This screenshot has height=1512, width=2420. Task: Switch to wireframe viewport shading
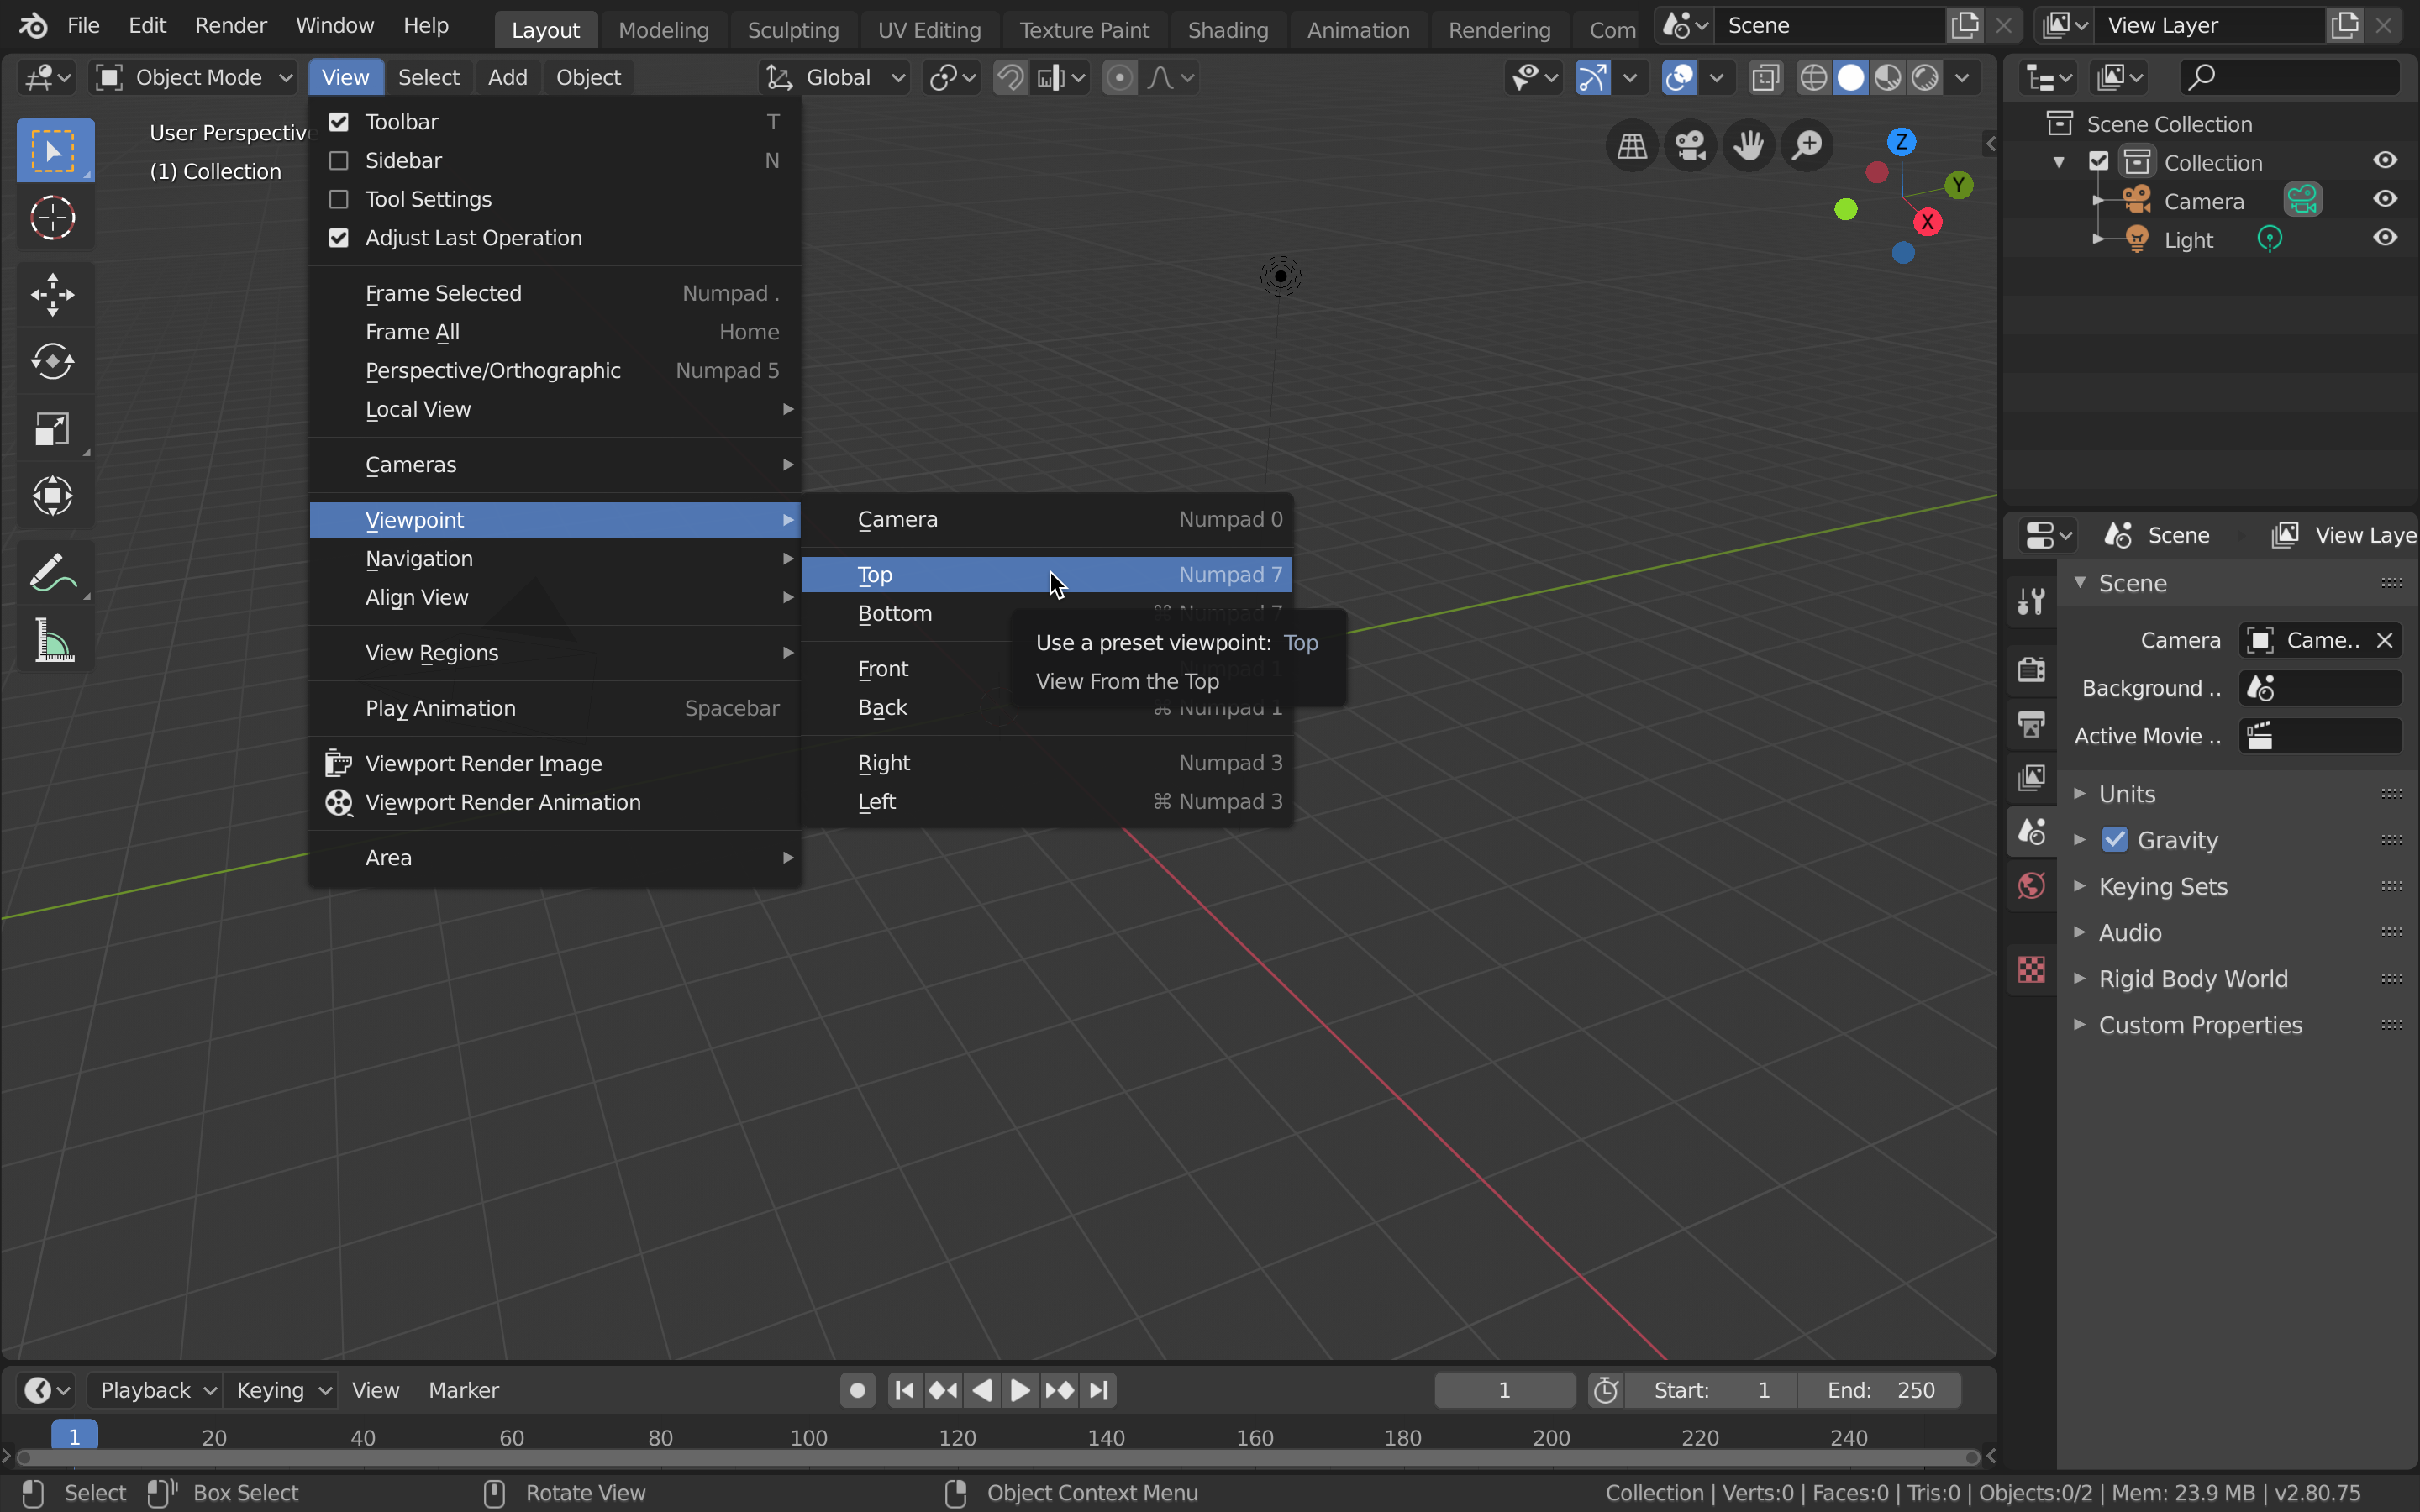click(x=1813, y=78)
